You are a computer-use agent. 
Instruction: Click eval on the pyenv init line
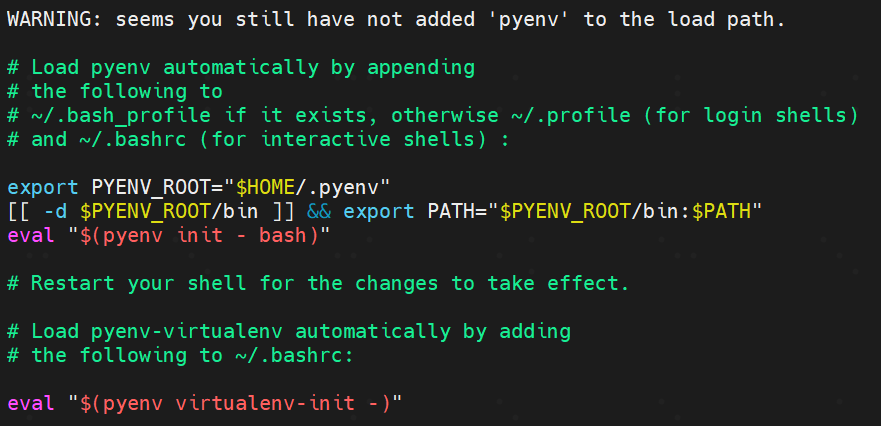coord(31,235)
